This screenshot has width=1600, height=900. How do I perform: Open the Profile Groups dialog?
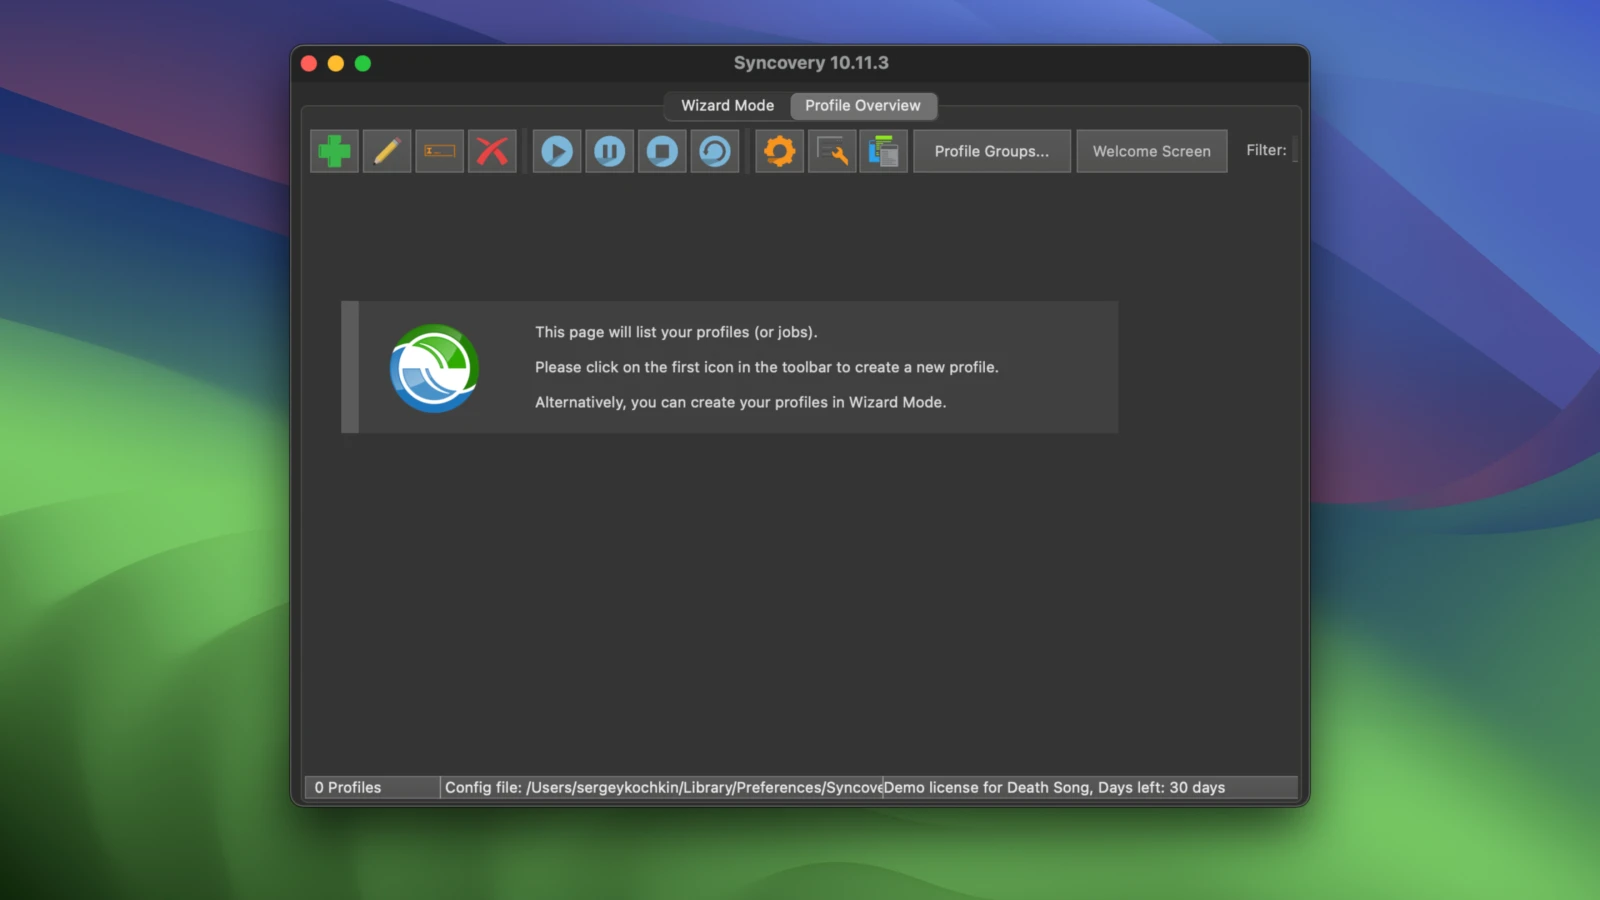click(991, 151)
